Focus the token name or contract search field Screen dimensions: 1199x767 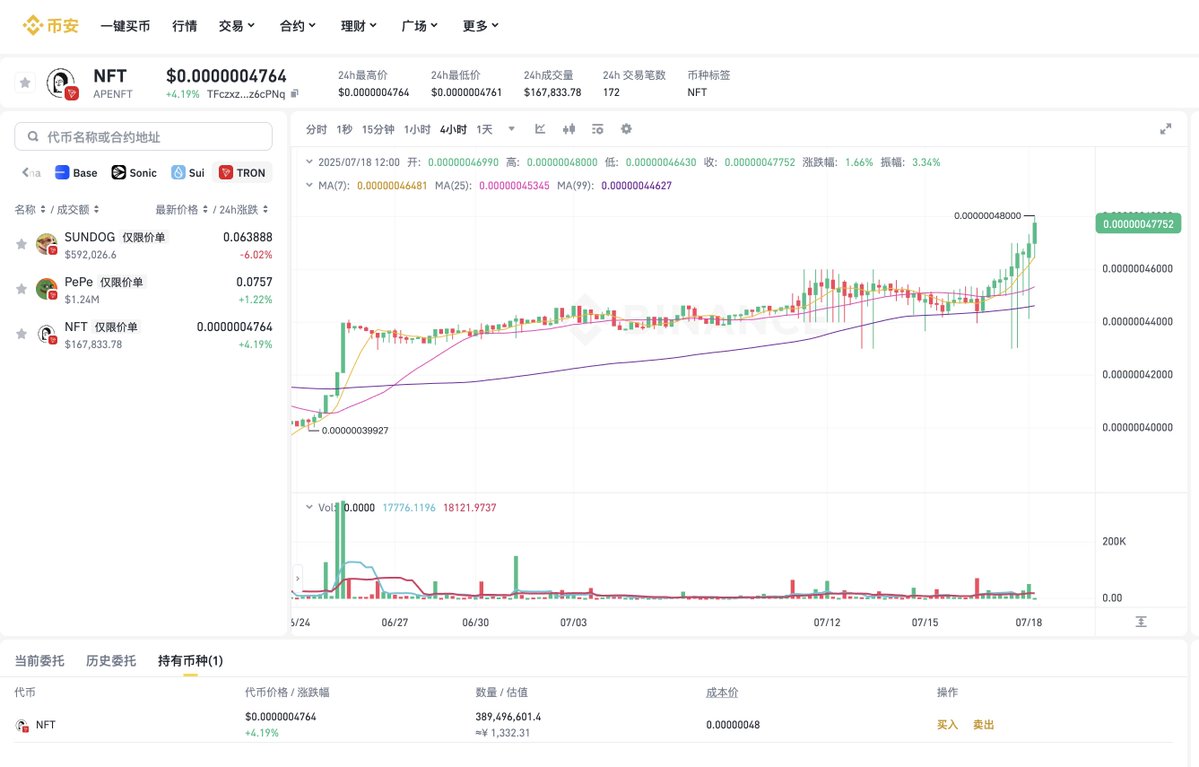click(143, 137)
